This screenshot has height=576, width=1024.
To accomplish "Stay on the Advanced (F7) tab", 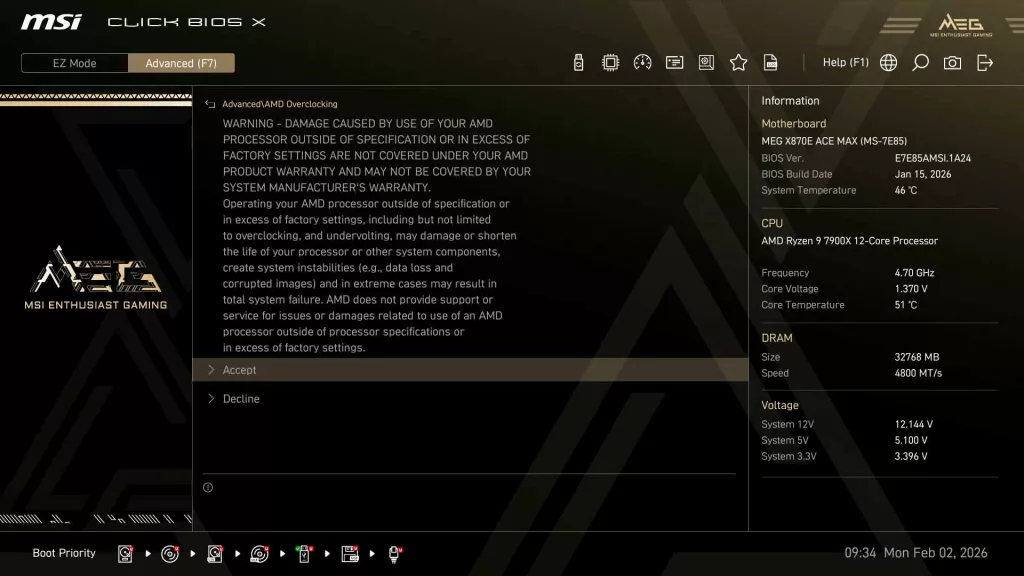I will [x=181, y=62].
